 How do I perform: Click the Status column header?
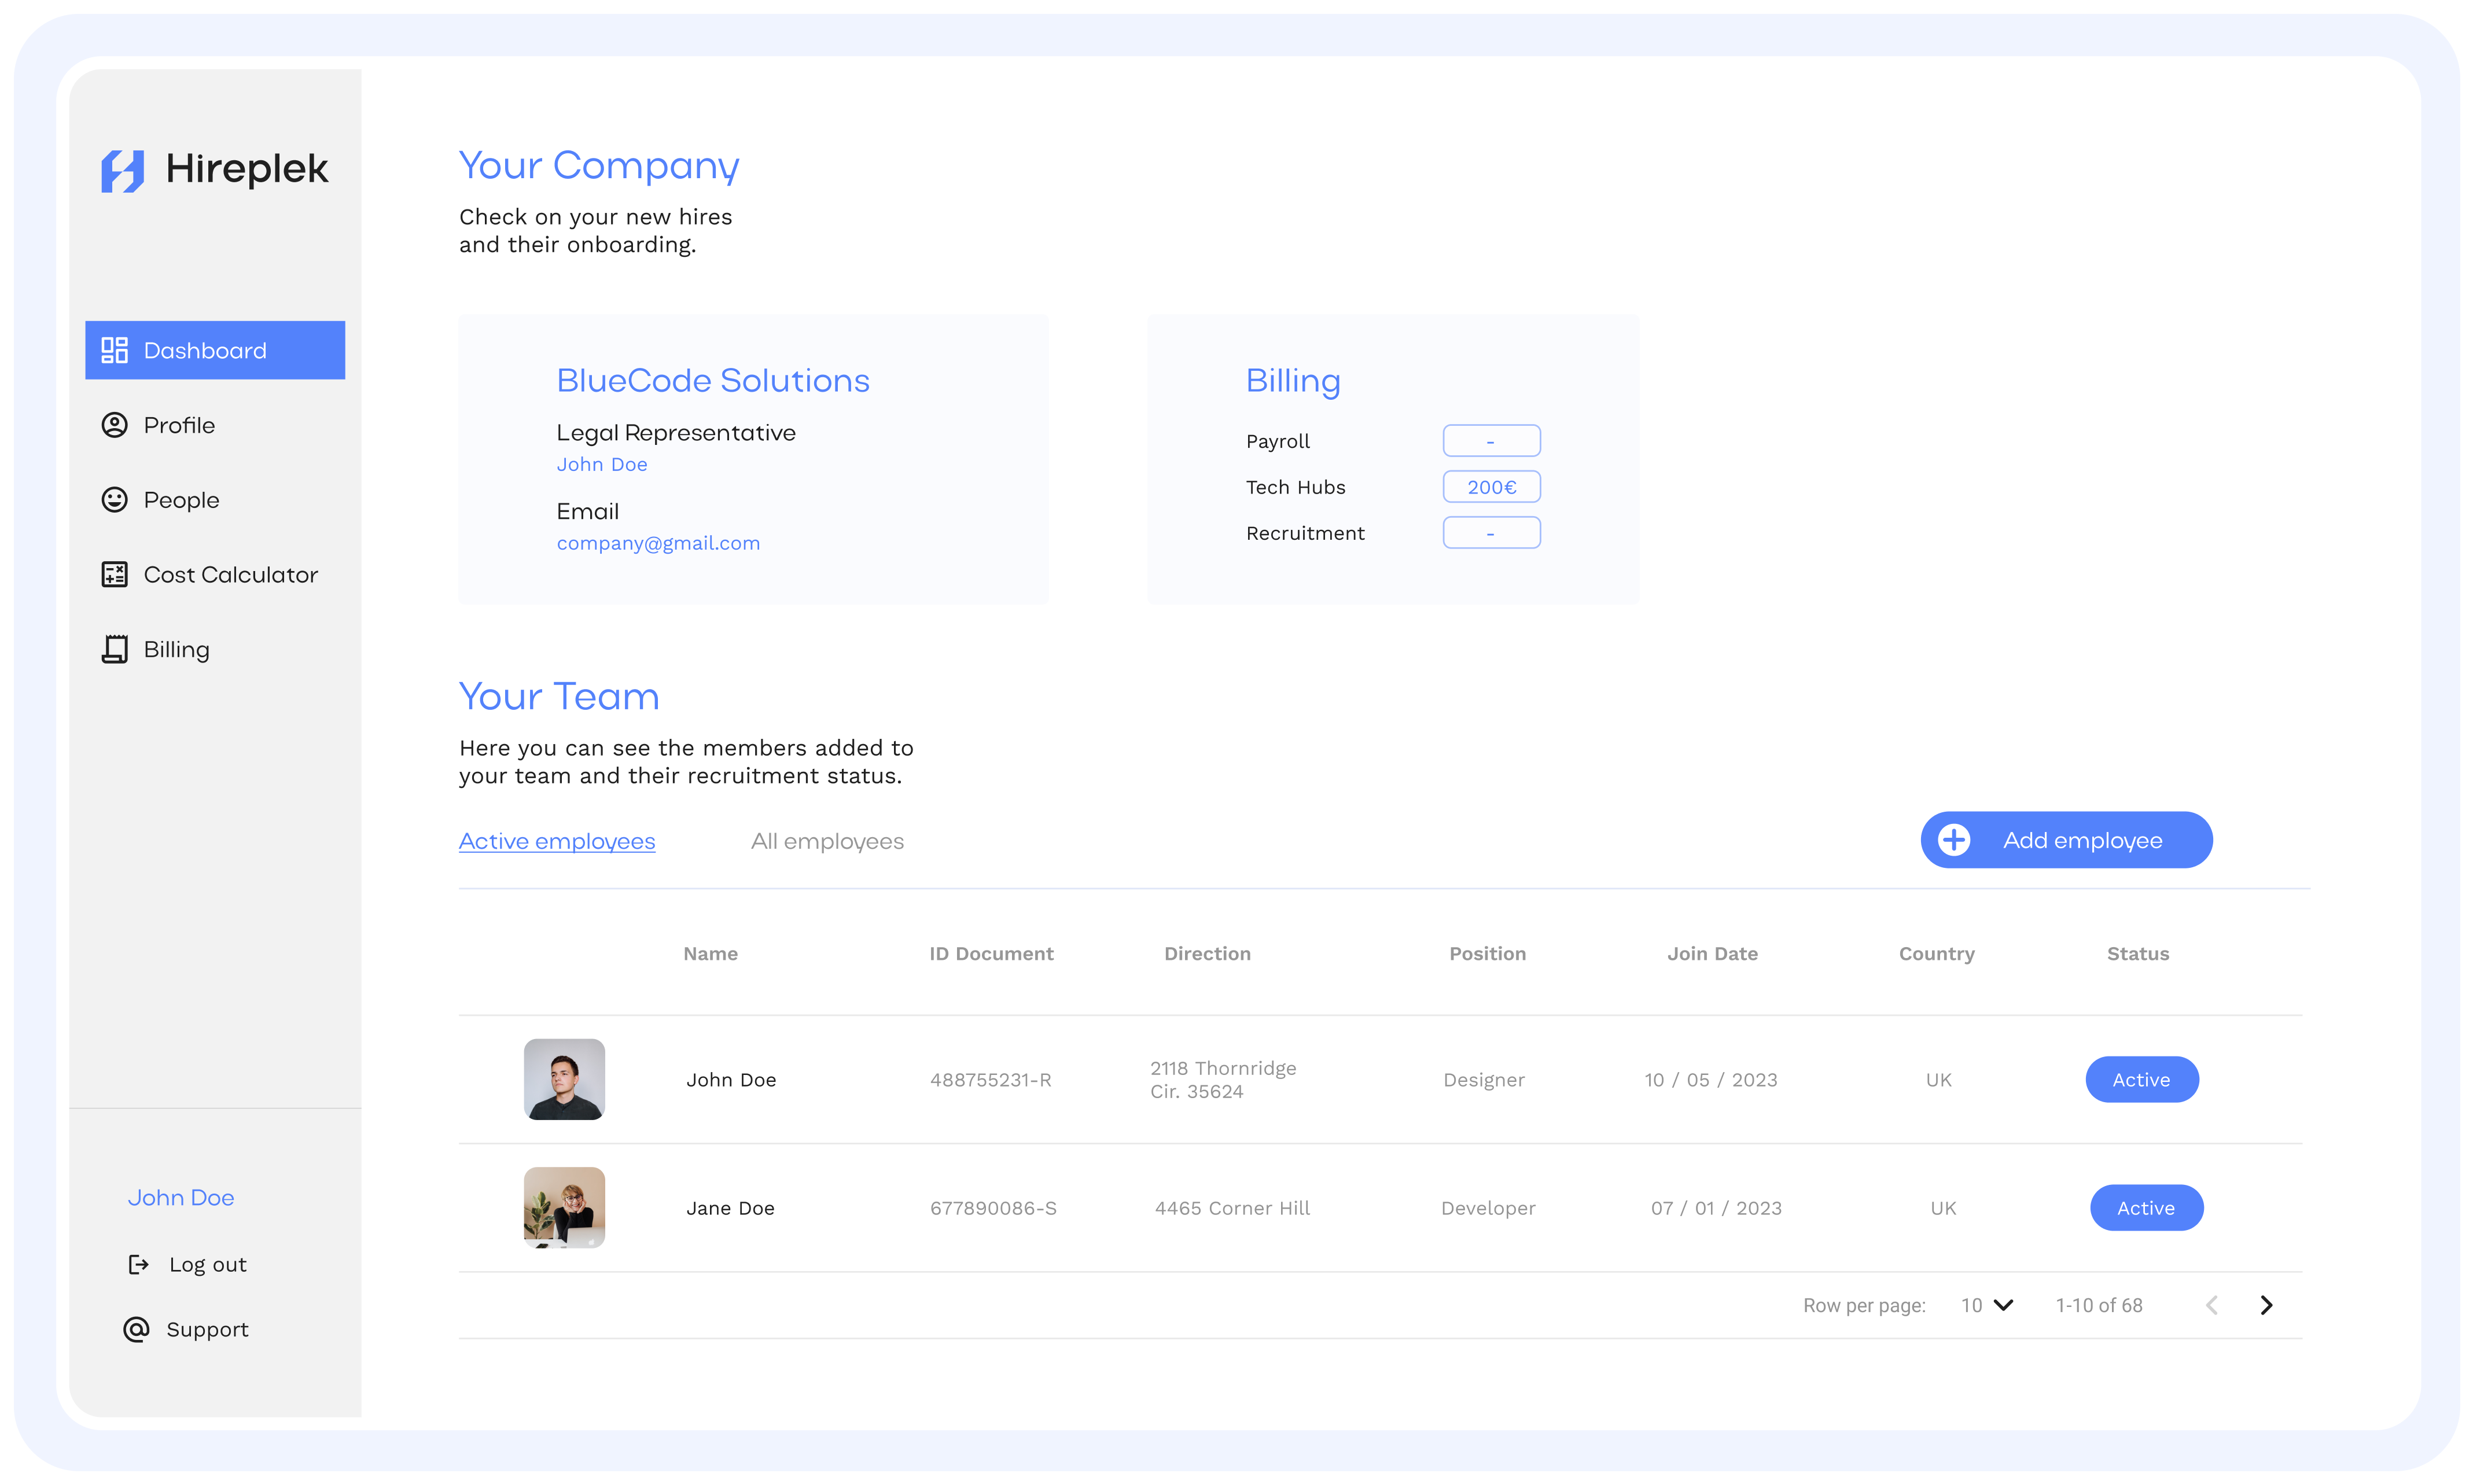pos(2138,953)
